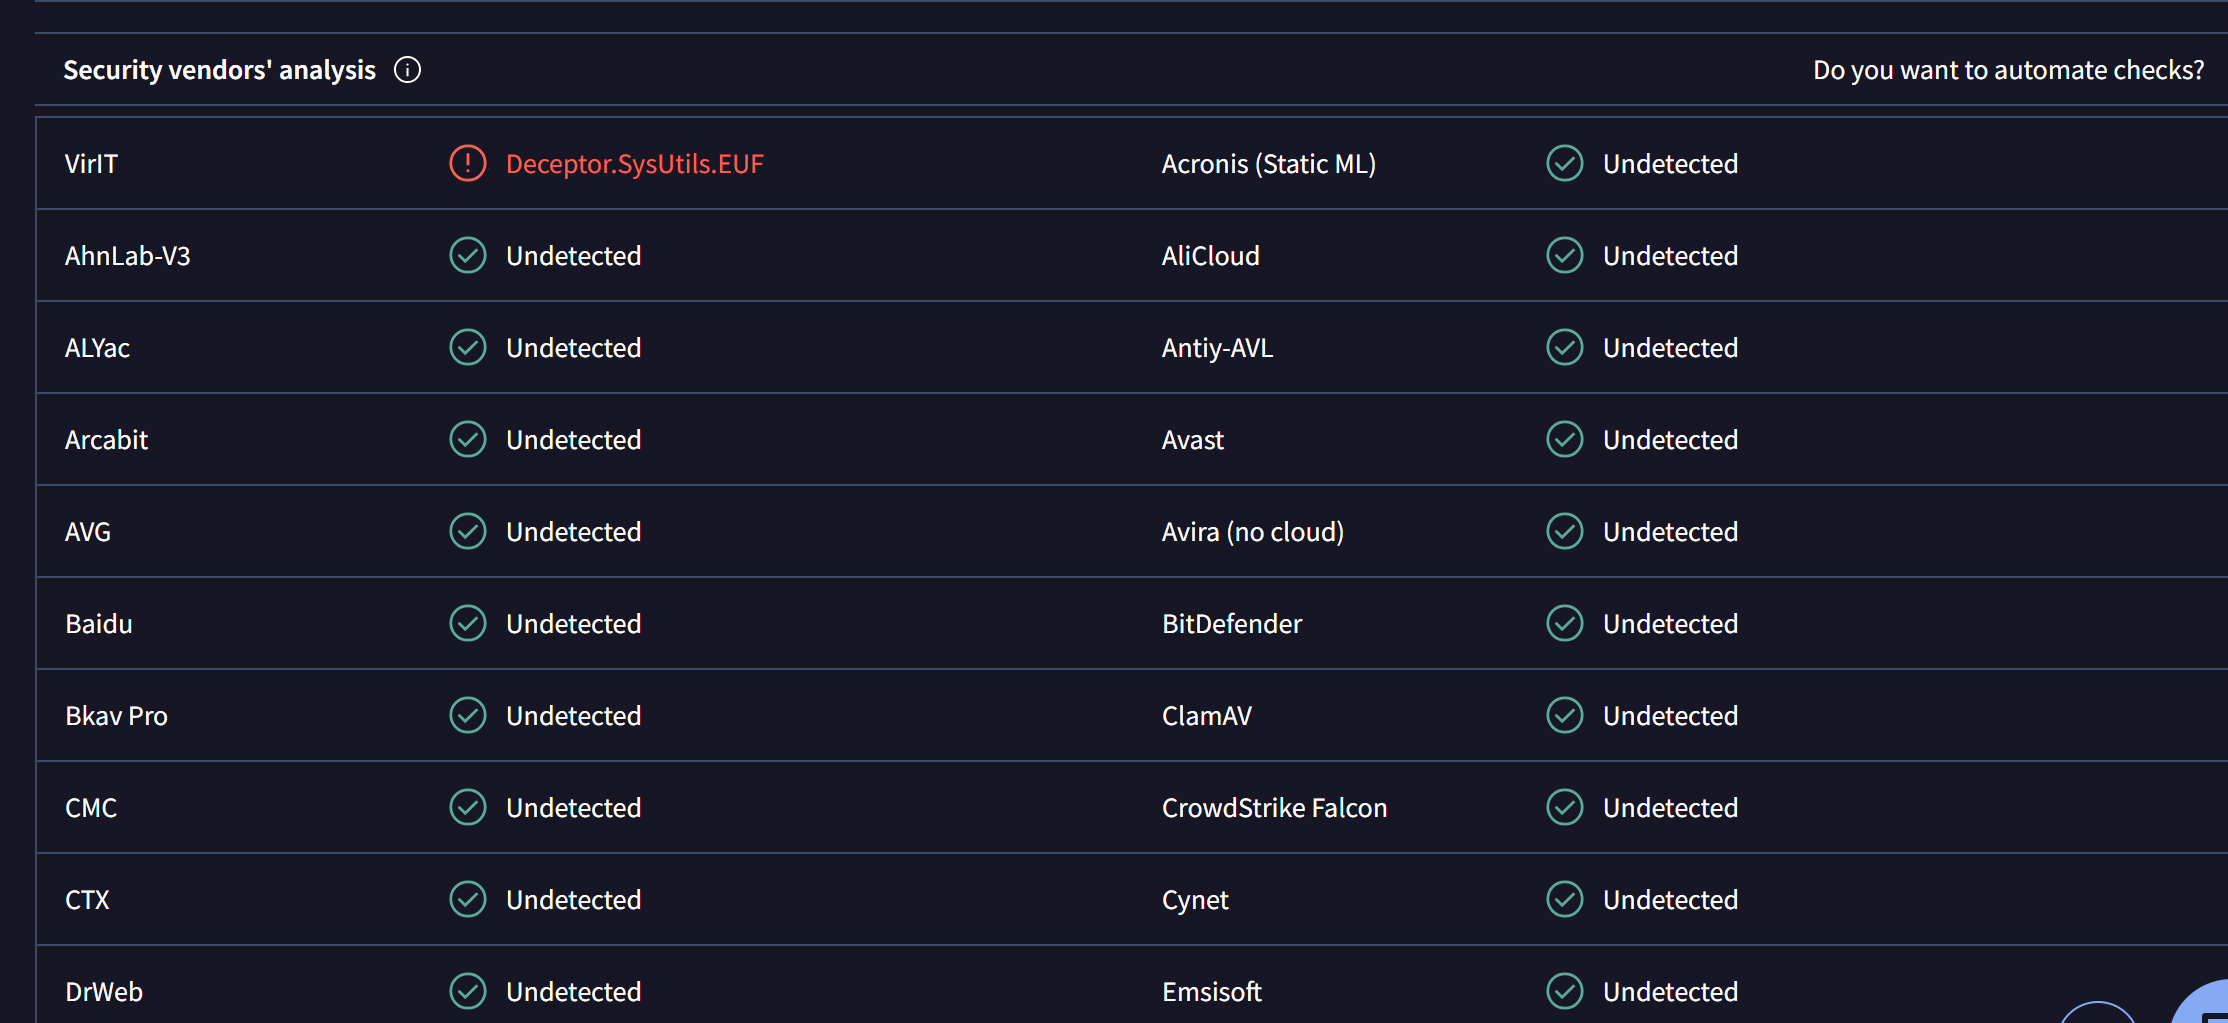Select the BitDefender checkmark status icon
The image size is (2228, 1023).
pyautogui.click(x=1564, y=623)
